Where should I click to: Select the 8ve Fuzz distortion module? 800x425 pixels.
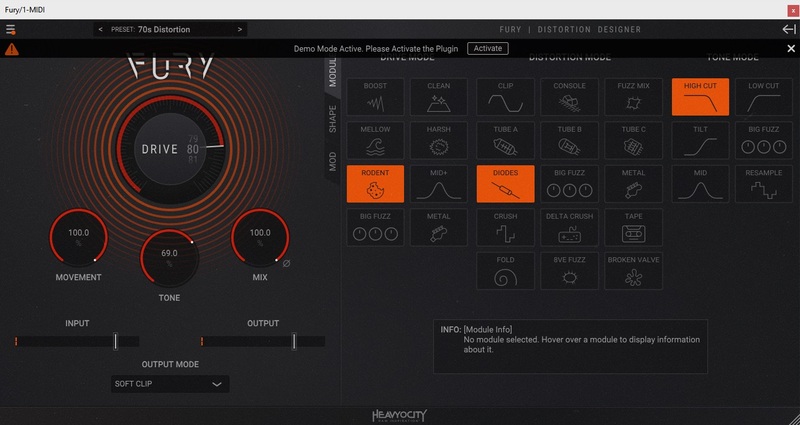coord(569,270)
